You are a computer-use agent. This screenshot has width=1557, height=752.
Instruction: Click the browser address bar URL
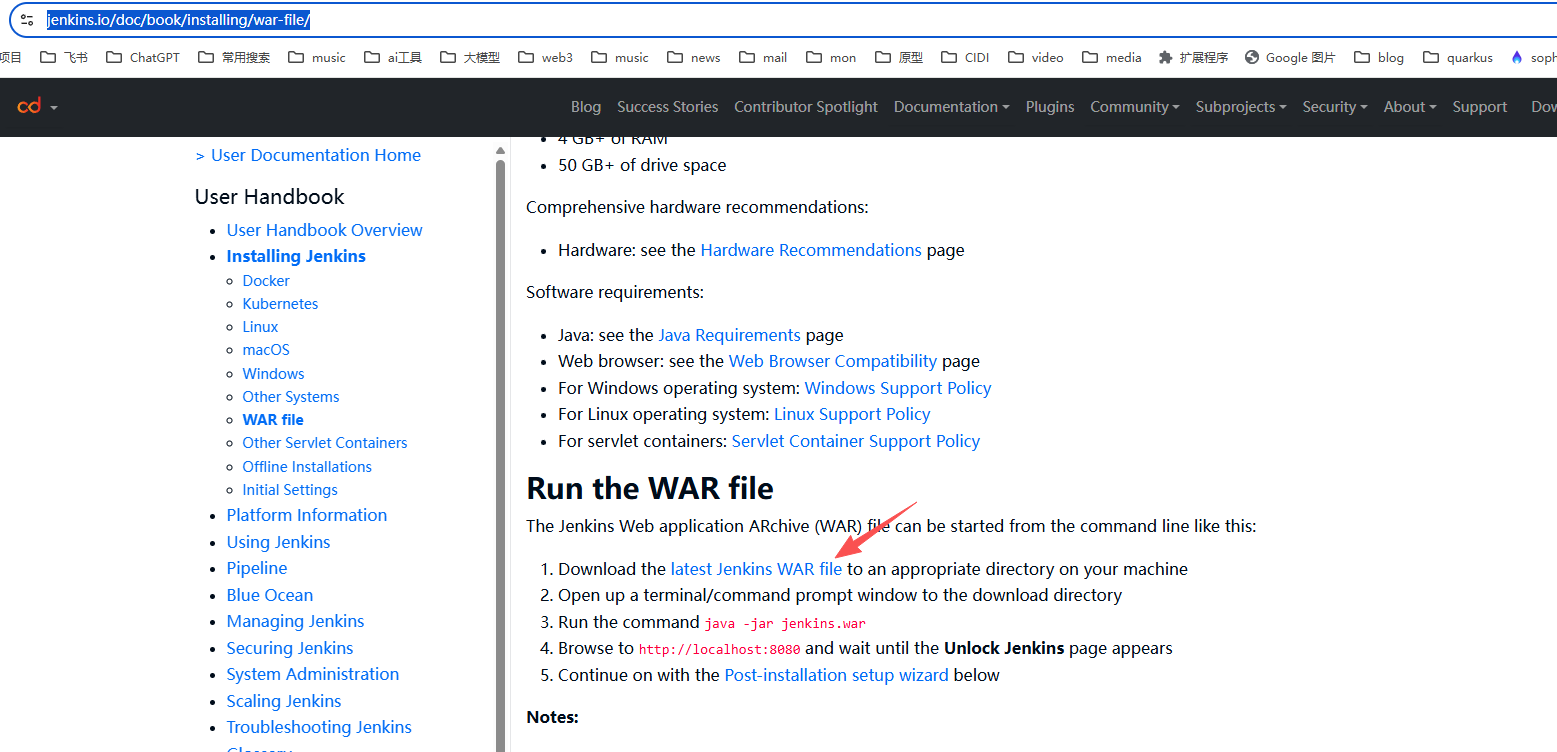(x=178, y=20)
